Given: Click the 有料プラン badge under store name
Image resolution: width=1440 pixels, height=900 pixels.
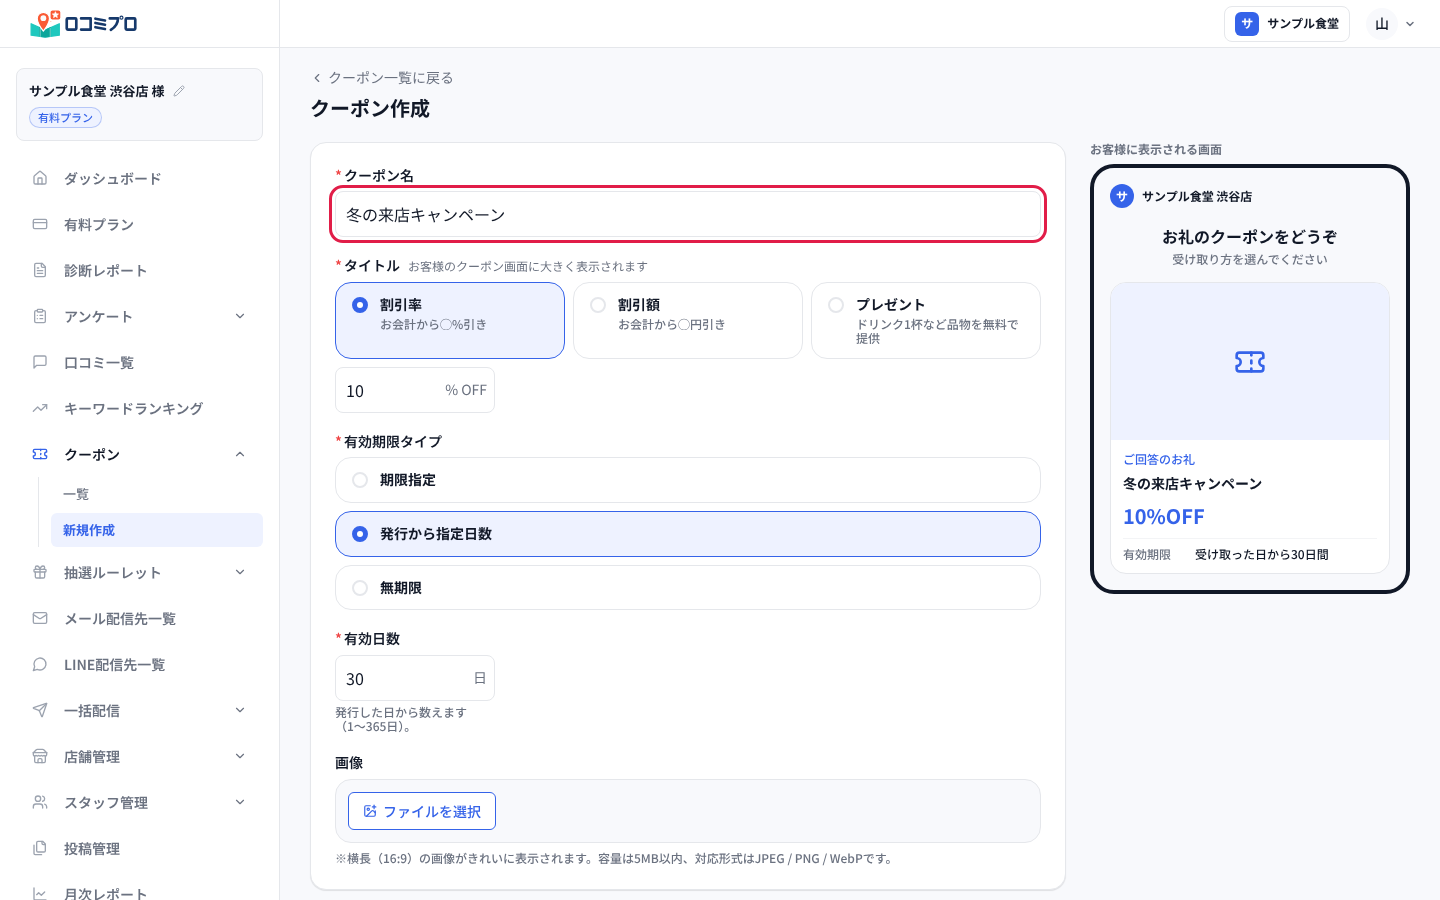Looking at the screenshot, I should 65,118.
